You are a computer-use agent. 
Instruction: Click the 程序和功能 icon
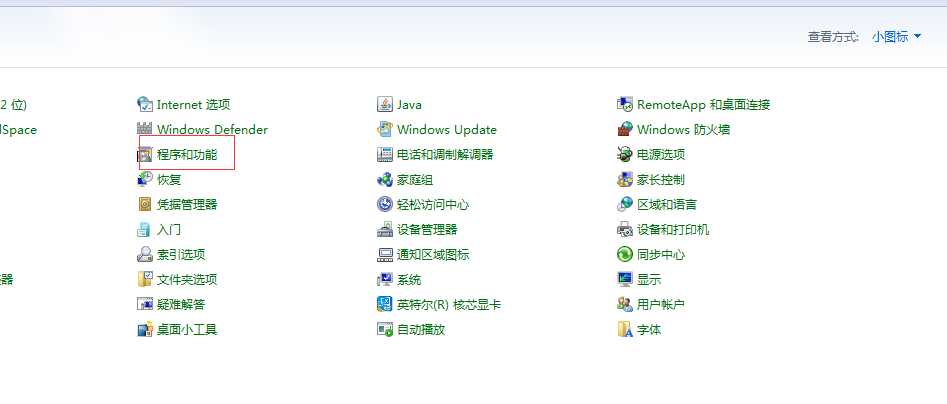[145, 155]
